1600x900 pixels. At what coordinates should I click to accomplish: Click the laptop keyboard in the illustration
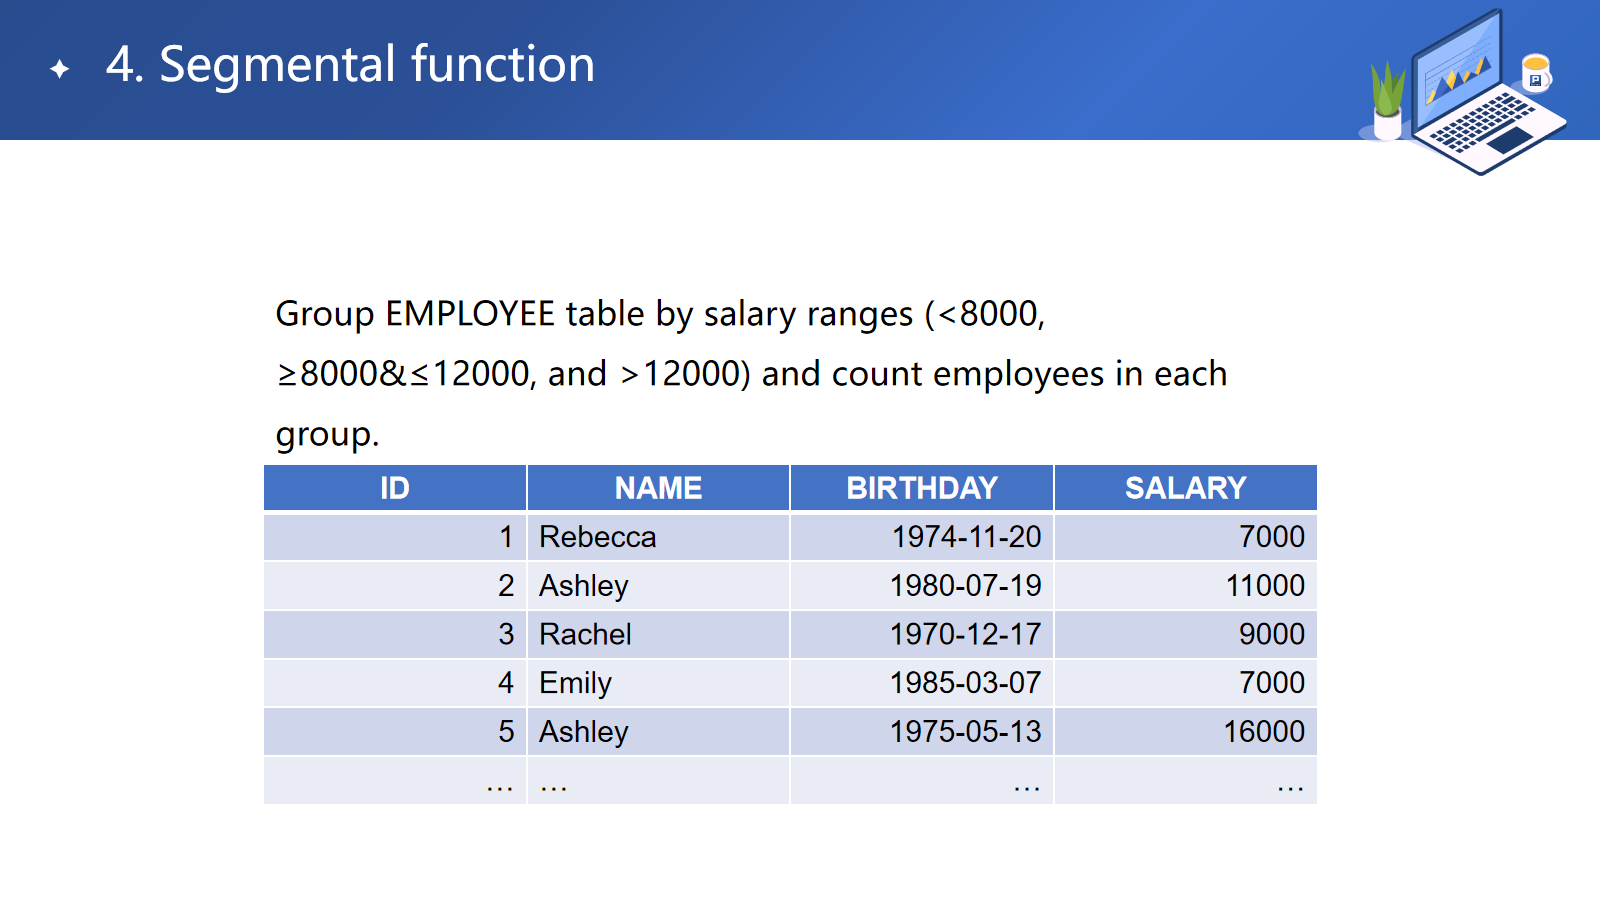(x=1480, y=122)
